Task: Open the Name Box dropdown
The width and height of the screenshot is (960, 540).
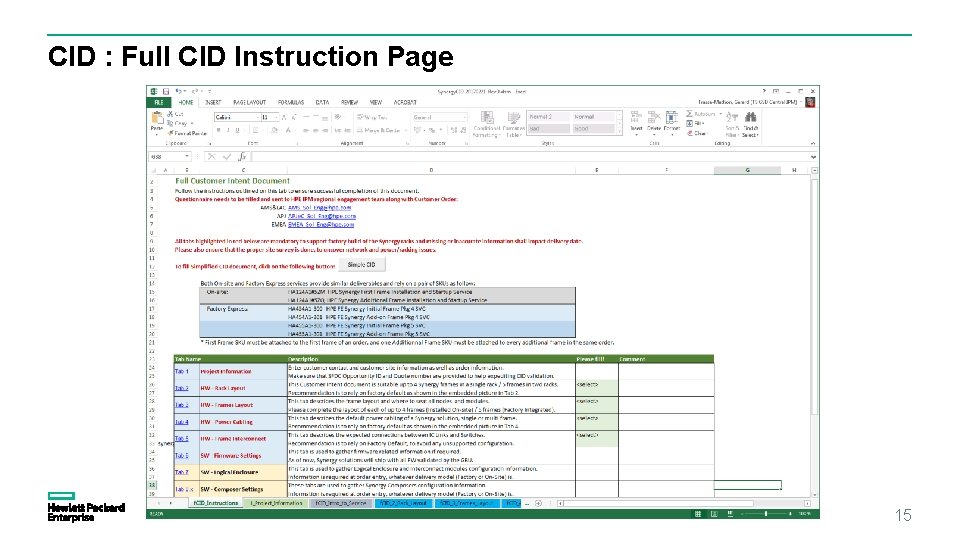Action: pyautogui.click(x=187, y=157)
